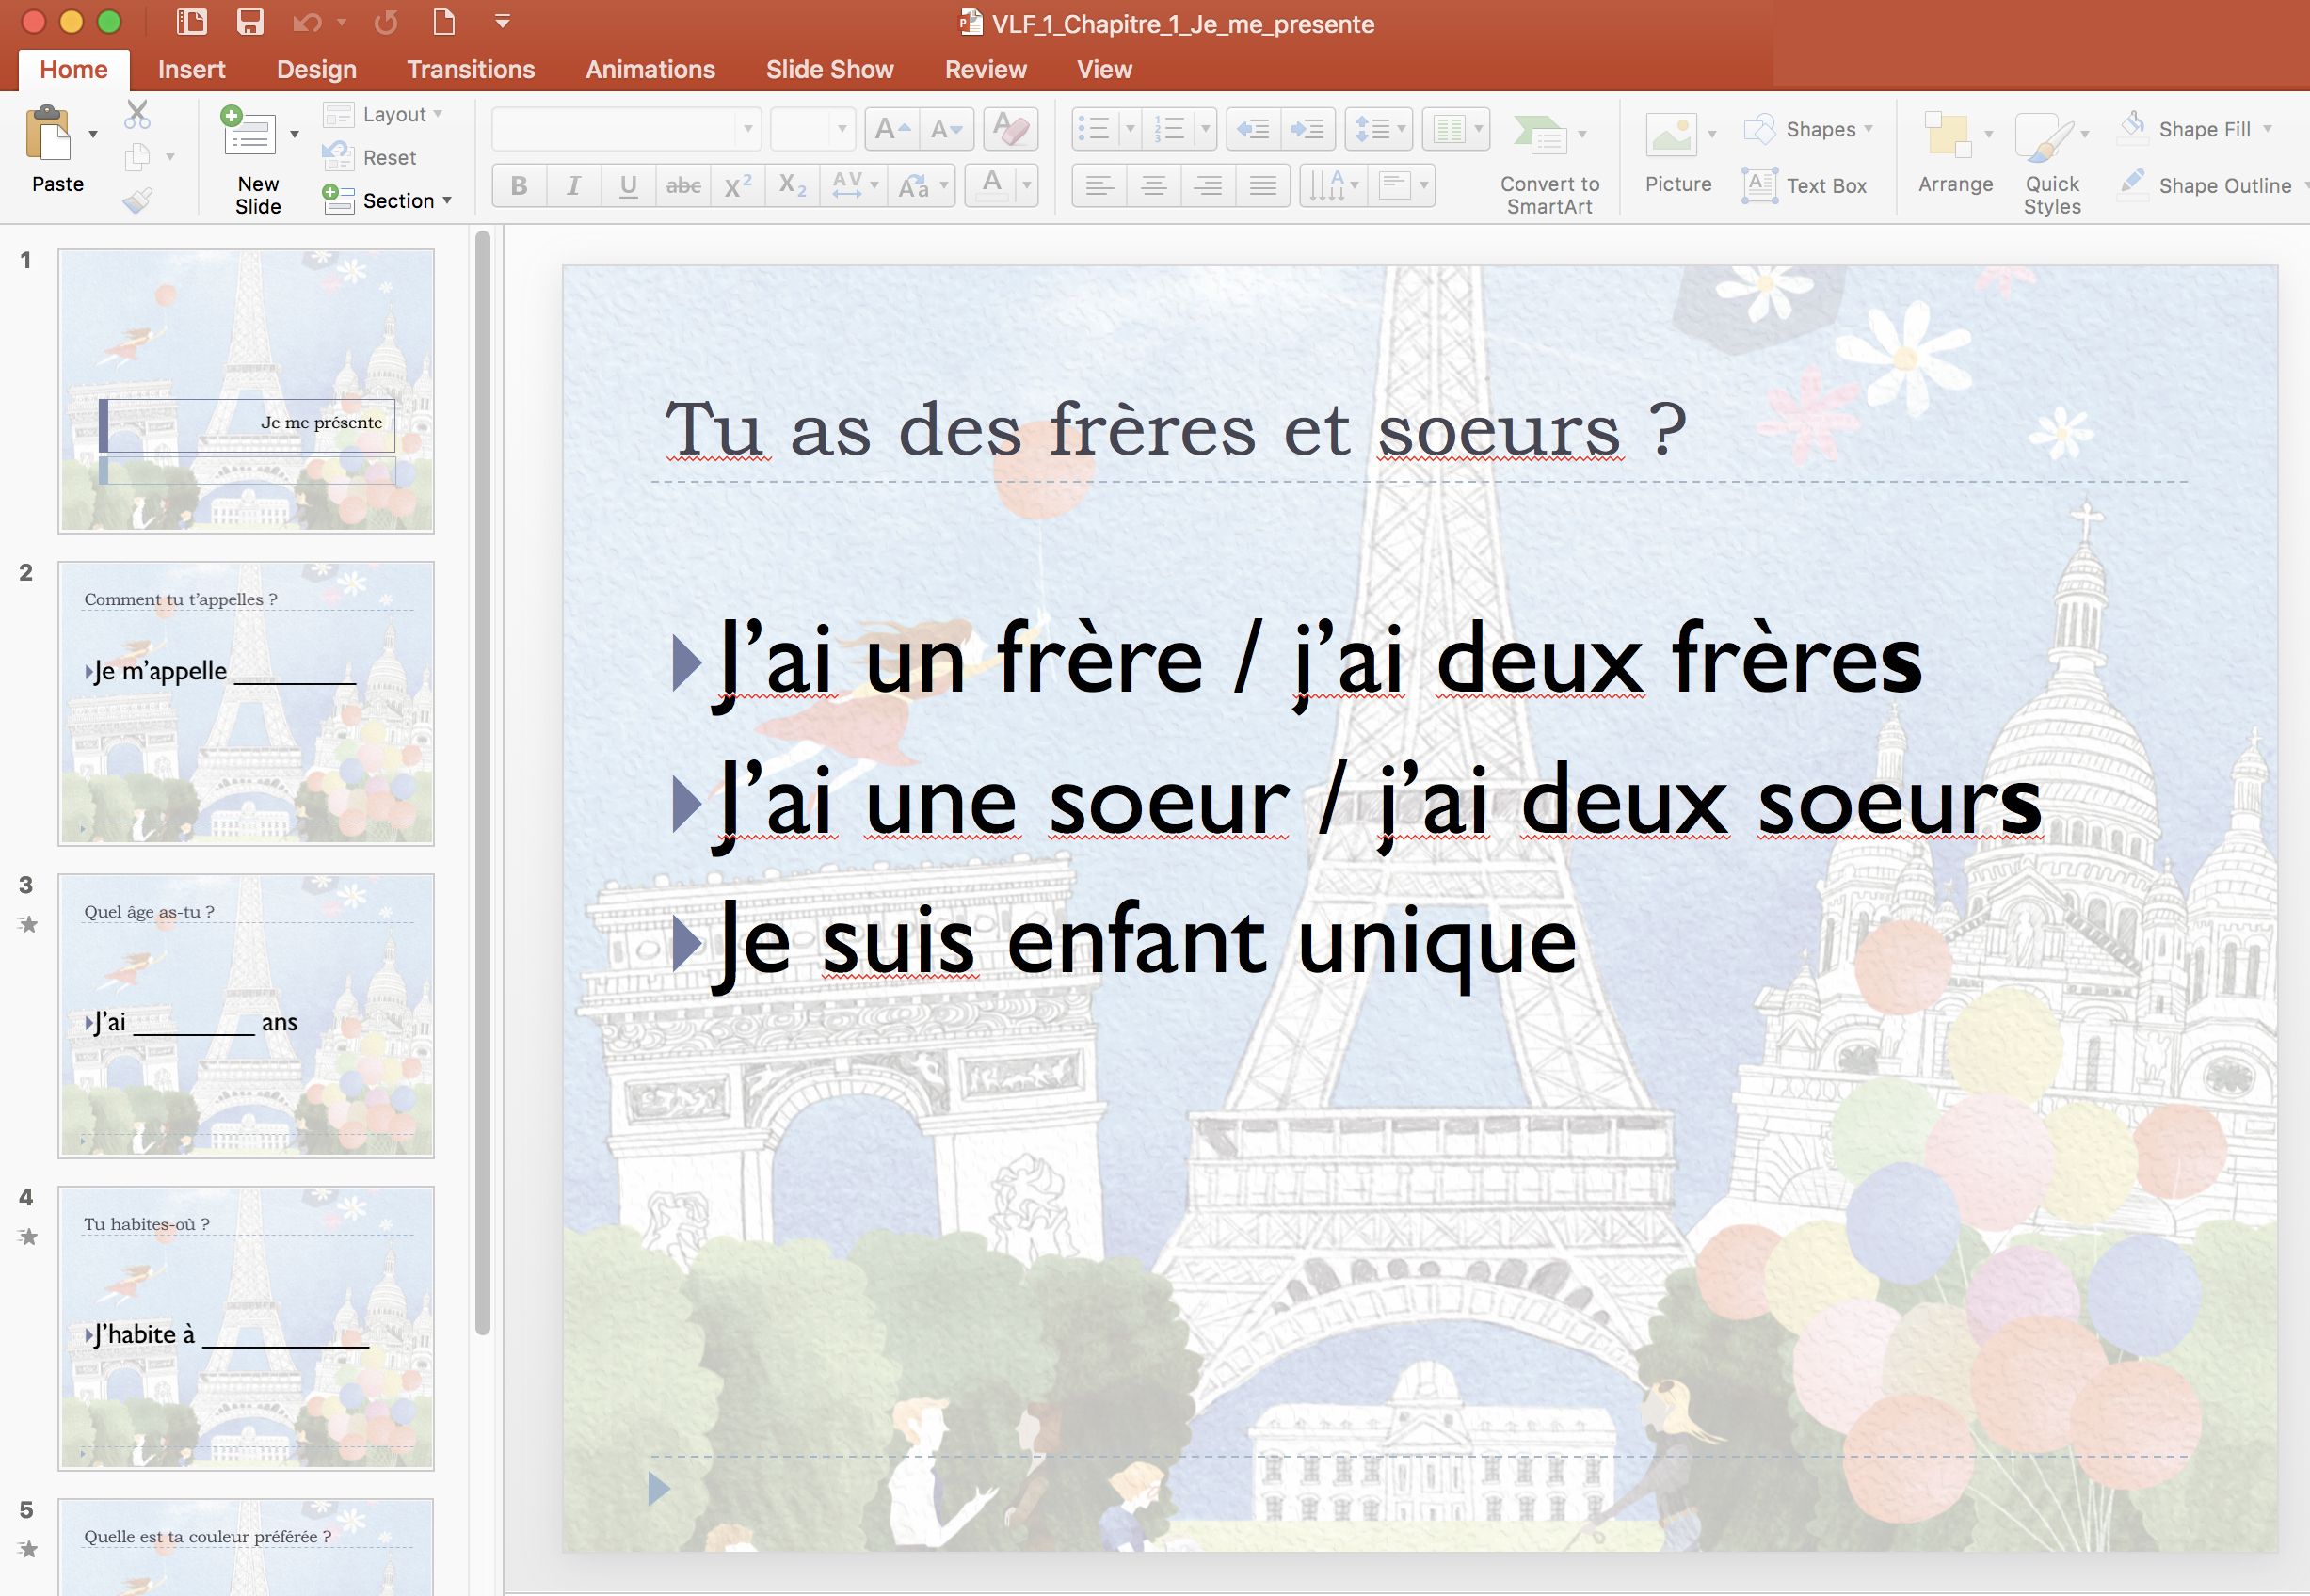2310x1596 pixels.
Task: Click the Font Color button
Action: [991, 186]
